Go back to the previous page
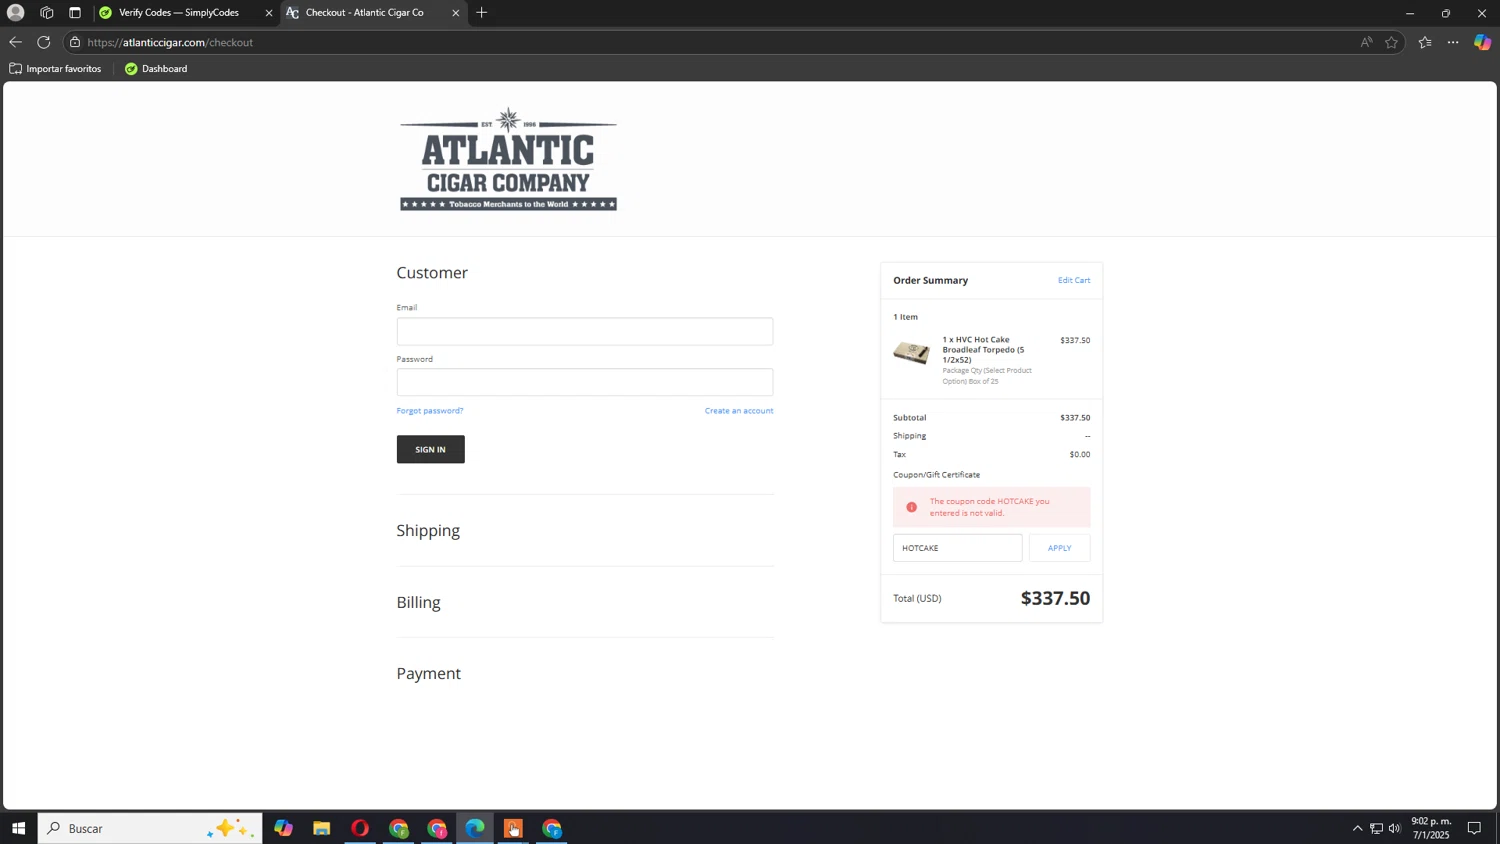 [15, 42]
